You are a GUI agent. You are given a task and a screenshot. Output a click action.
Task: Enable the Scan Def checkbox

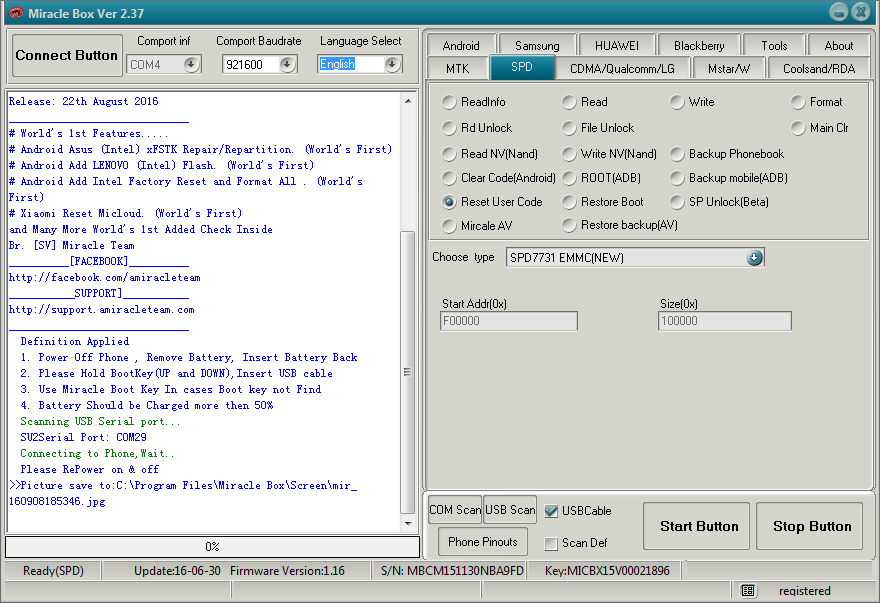point(551,543)
